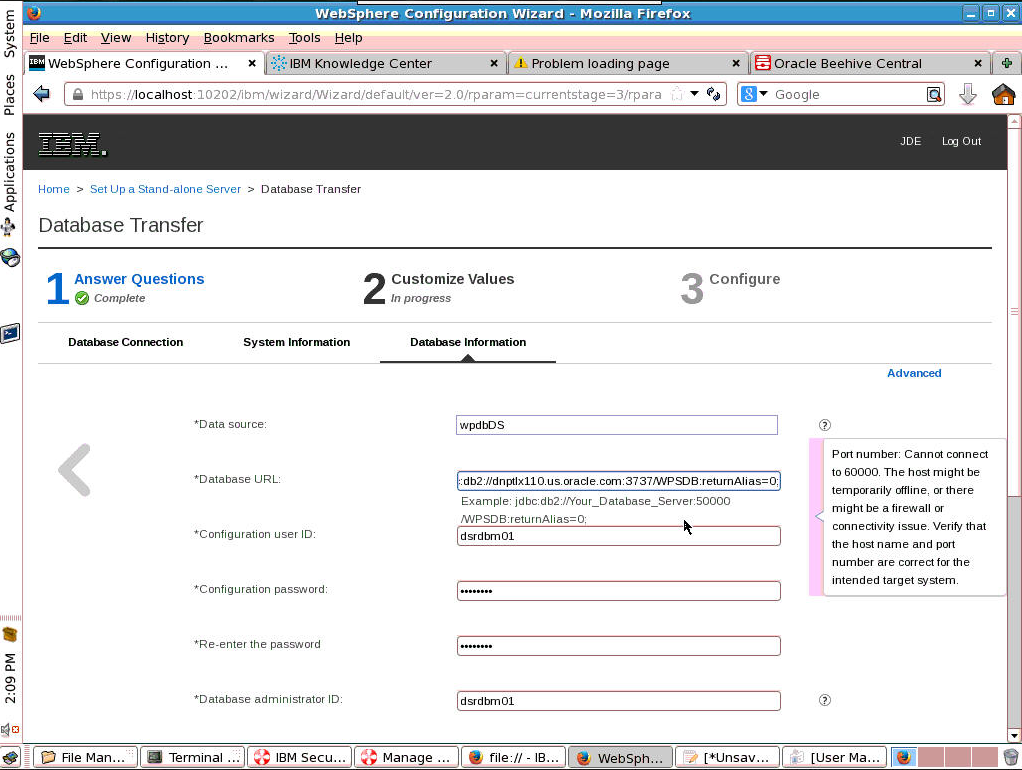1022x770 pixels.
Task: Open the Bookmarks menu
Action: point(238,37)
